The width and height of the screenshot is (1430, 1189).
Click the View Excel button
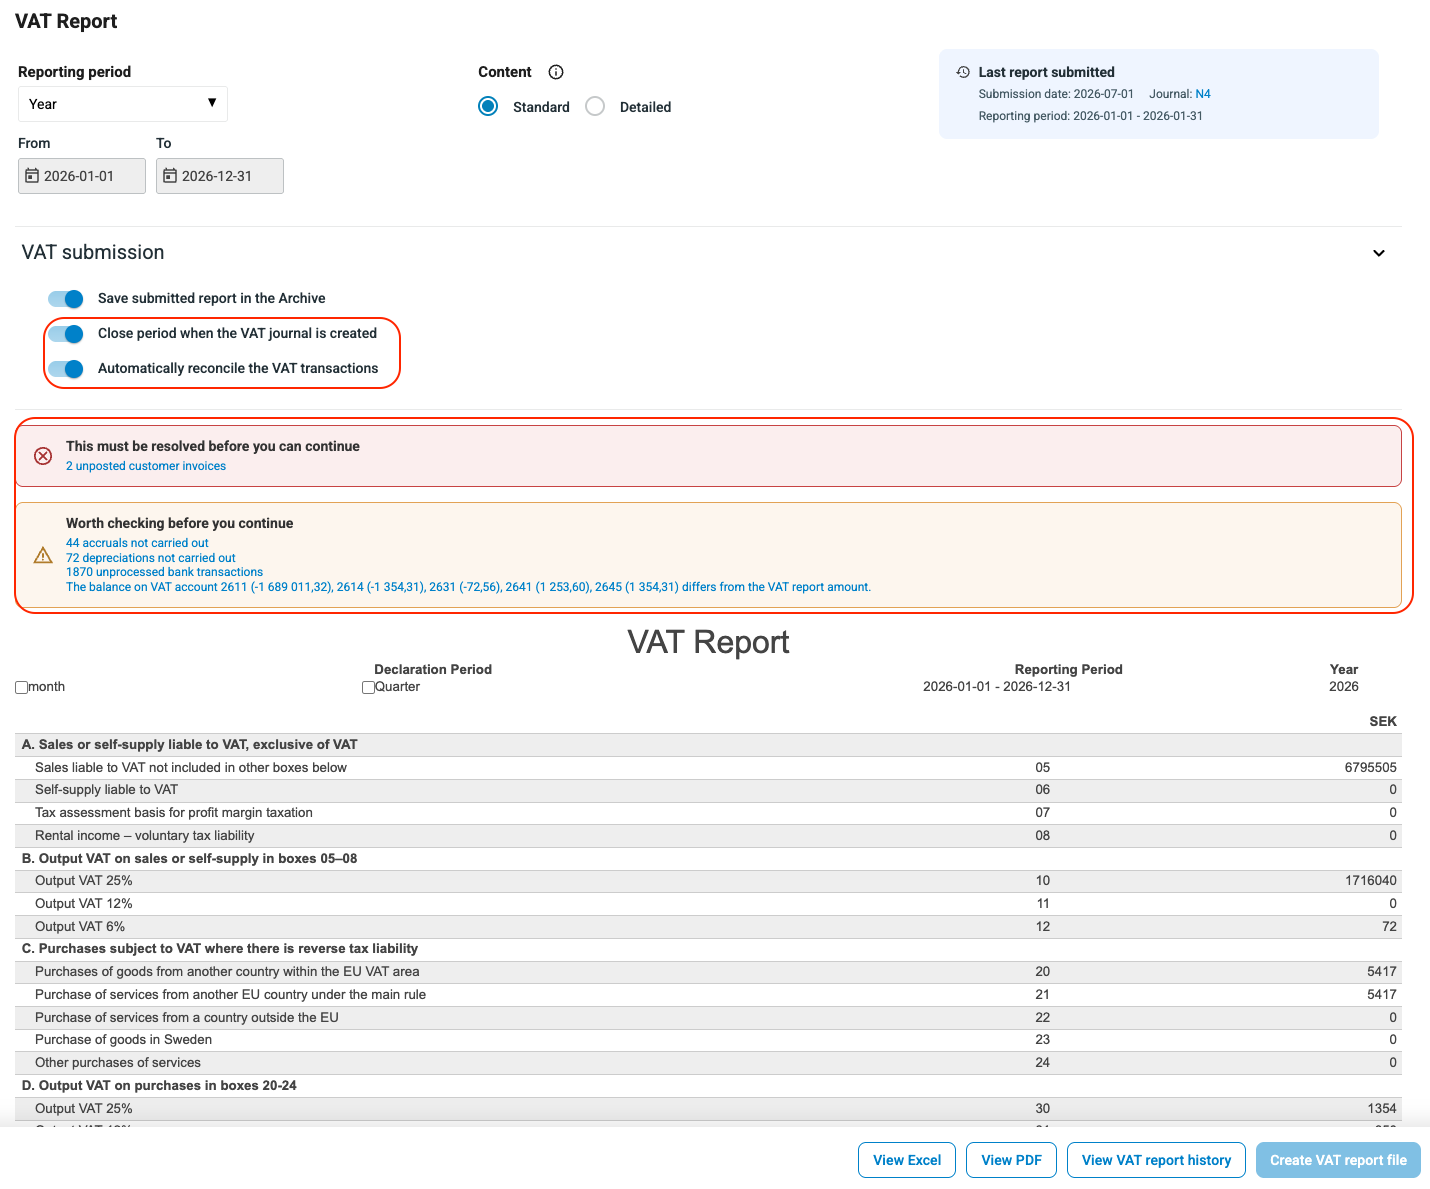click(907, 1160)
